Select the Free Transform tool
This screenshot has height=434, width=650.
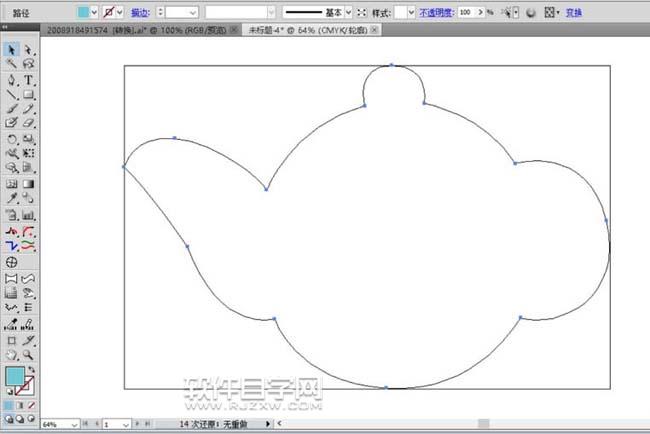28,153
